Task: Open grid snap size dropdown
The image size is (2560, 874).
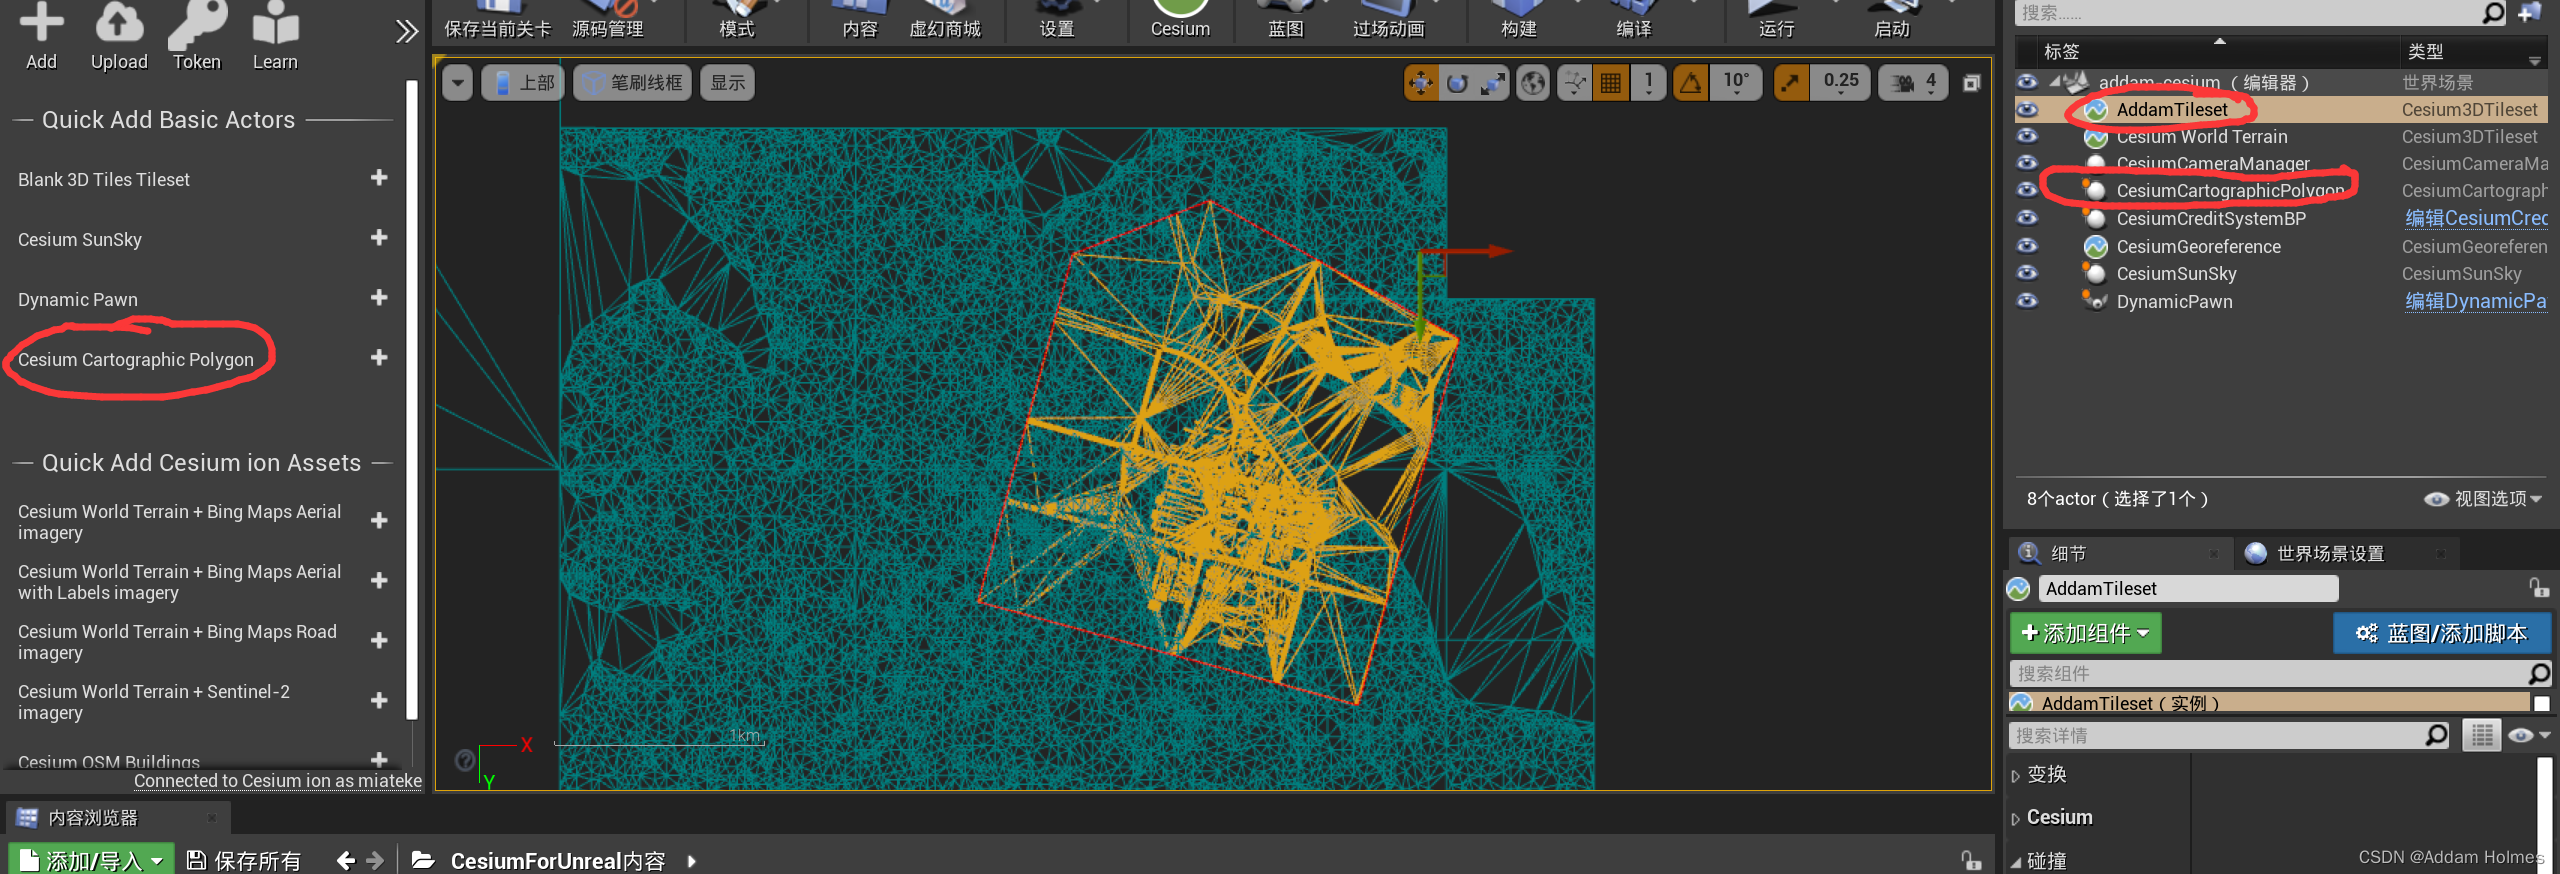Action: point(1648,83)
